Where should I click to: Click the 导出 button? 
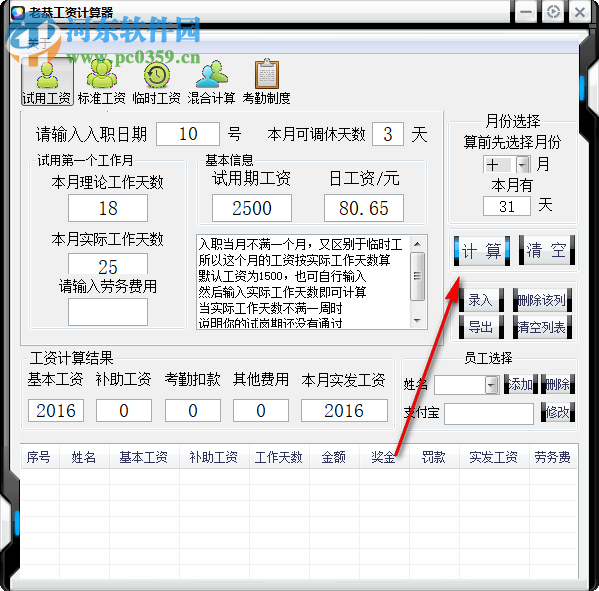pyautogui.click(x=481, y=327)
